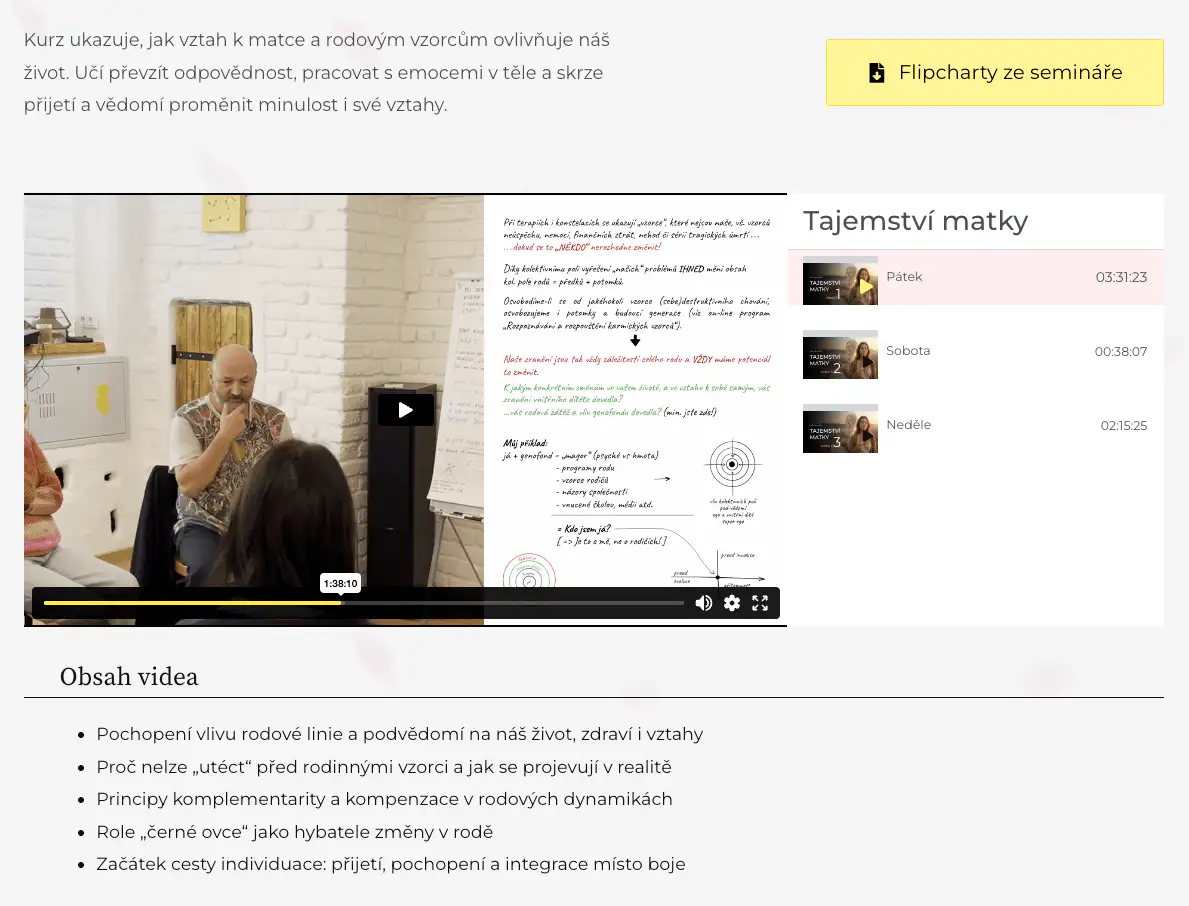Click the Tajemství matky playlist heading
This screenshot has width=1189, height=906.
tap(915, 221)
